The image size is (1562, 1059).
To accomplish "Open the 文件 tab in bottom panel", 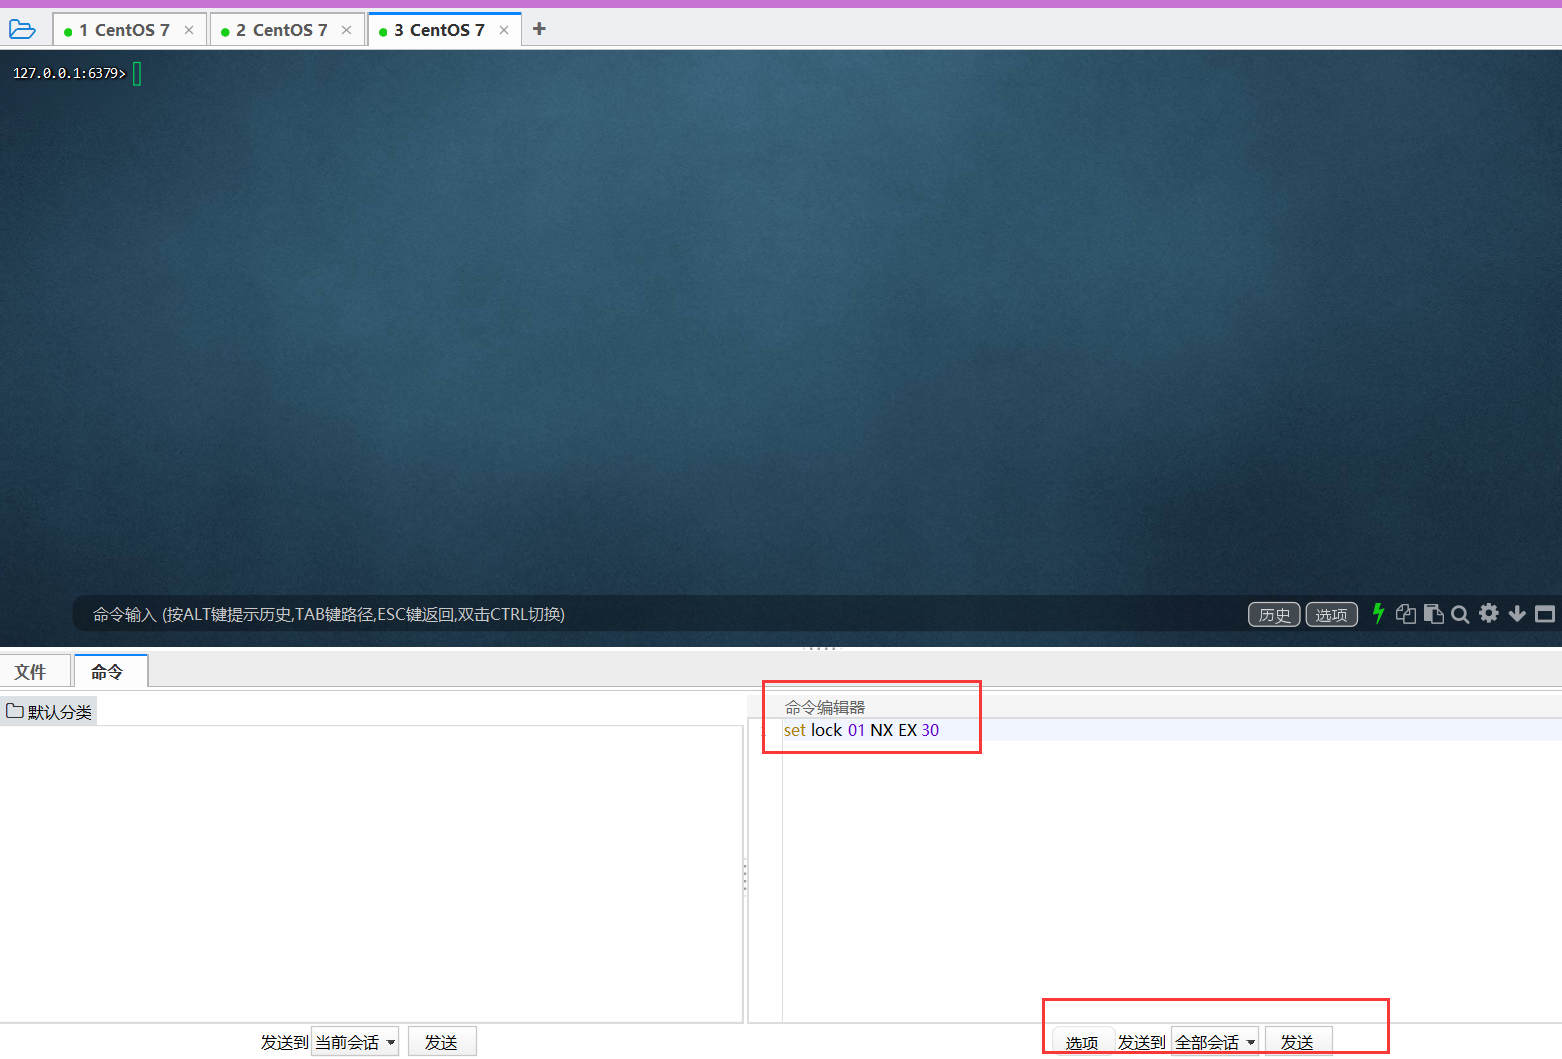I will click(31, 672).
